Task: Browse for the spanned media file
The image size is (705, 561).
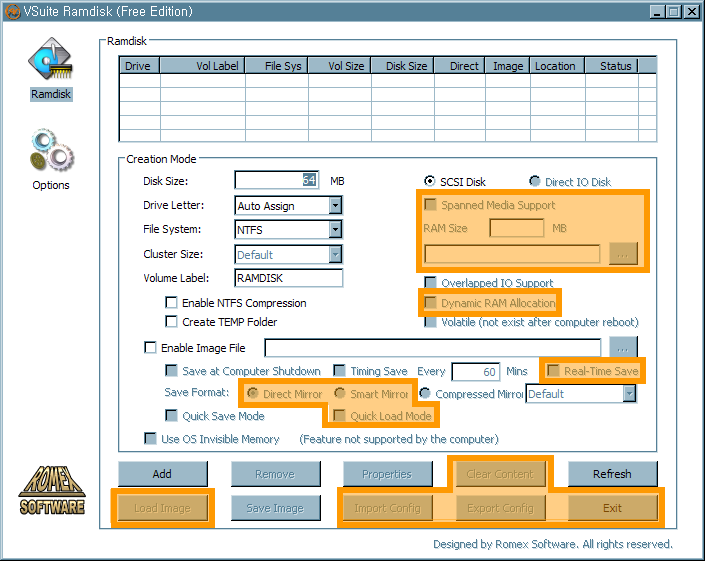Action: (623, 254)
